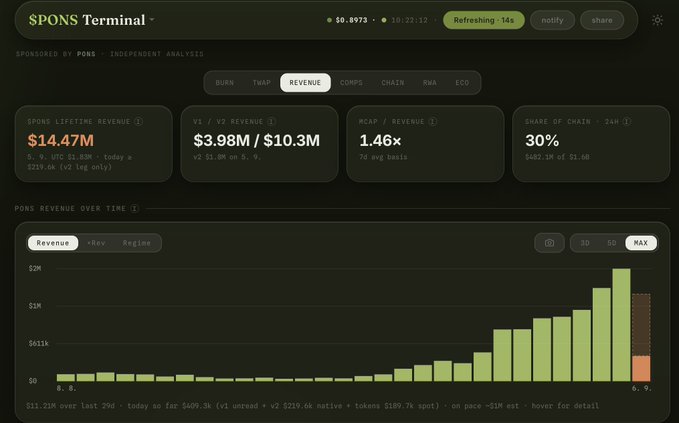The height and width of the screenshot is (423, 679).
Task: Open info icon beside PONS Revenue Over Time
Action: 134,209
